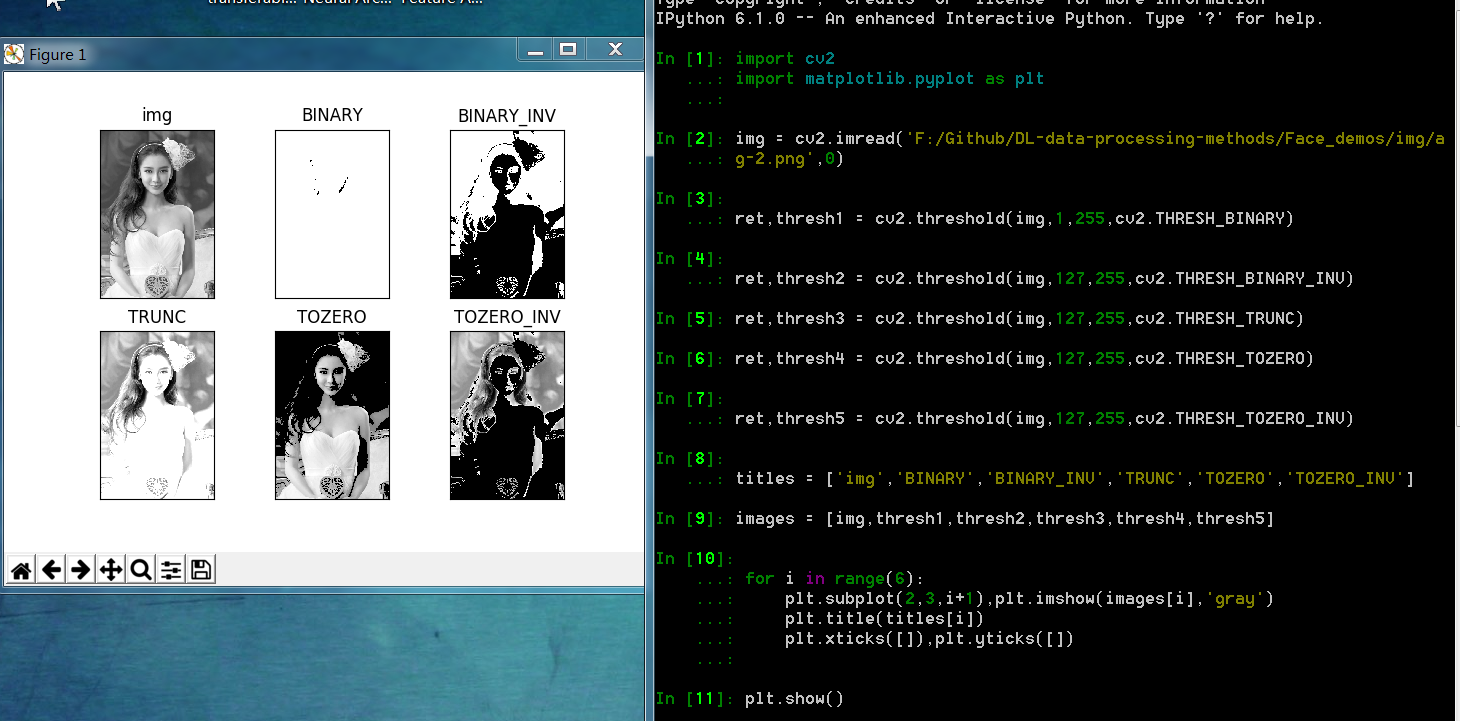Select the forward navigation arrow icon
Image resolution: width=1460 pixels, height=721 pixels.
tap(79, 569)
